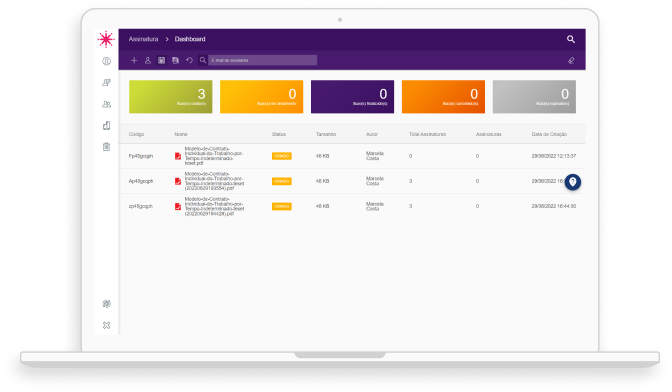The image size is (672, 392).
Task: Click PDF icon in Ap45gcqph row
Action: pyautogui.click(x=178, y=181)
